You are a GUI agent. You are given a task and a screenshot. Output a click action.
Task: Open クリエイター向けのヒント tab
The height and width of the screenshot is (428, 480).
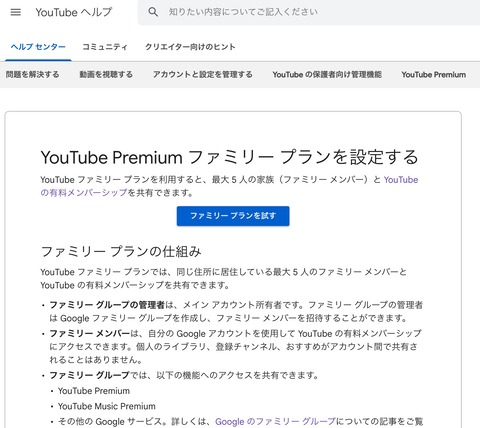(190, 47)
